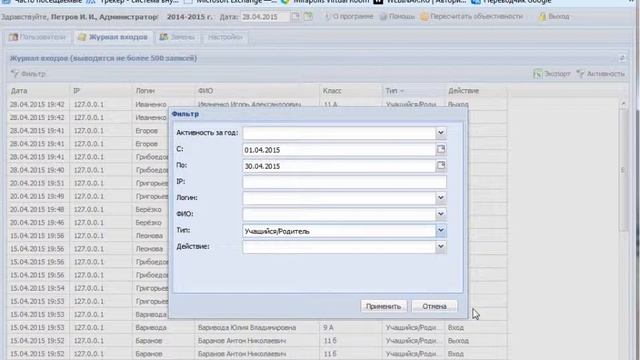Switch to the Журнал входов tab
This screenshot has width=640, height=360.
(113, 37)
